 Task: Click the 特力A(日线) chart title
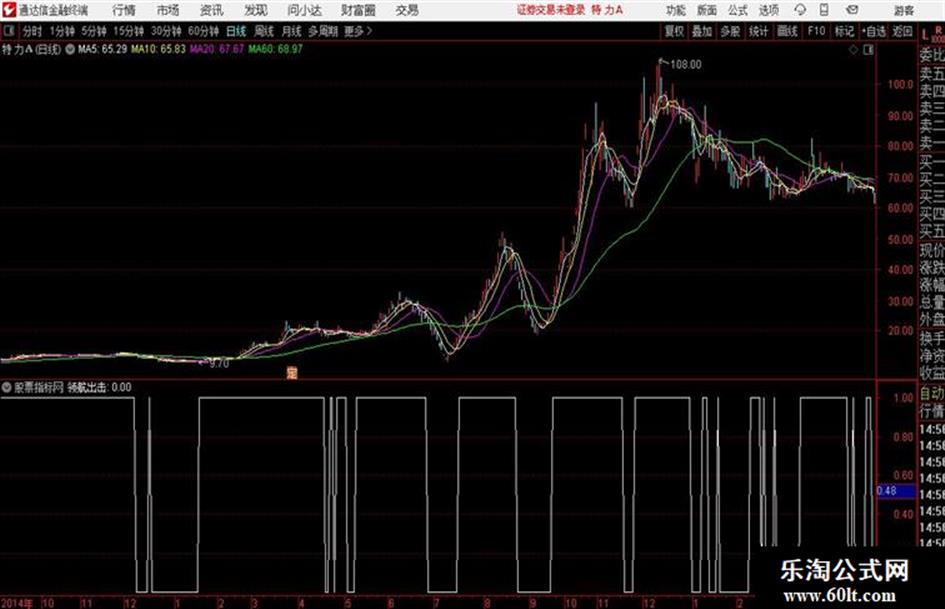pos(31,49)
